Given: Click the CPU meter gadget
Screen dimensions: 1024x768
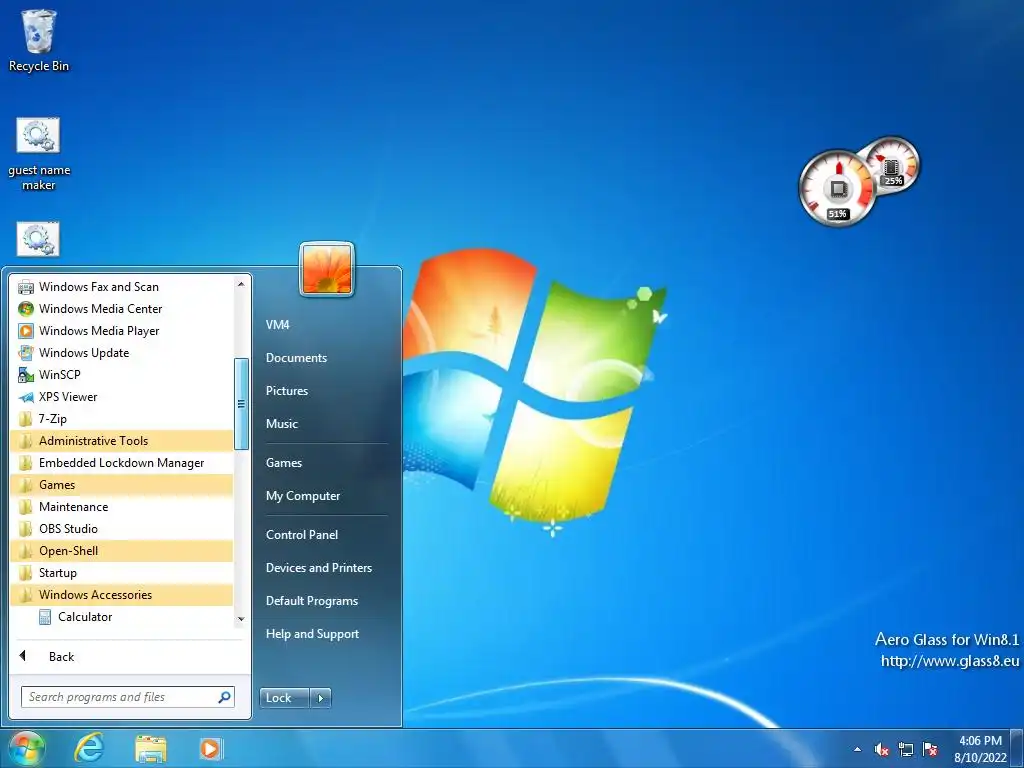Looking at the screenshot, I should [x=838, y=189].
